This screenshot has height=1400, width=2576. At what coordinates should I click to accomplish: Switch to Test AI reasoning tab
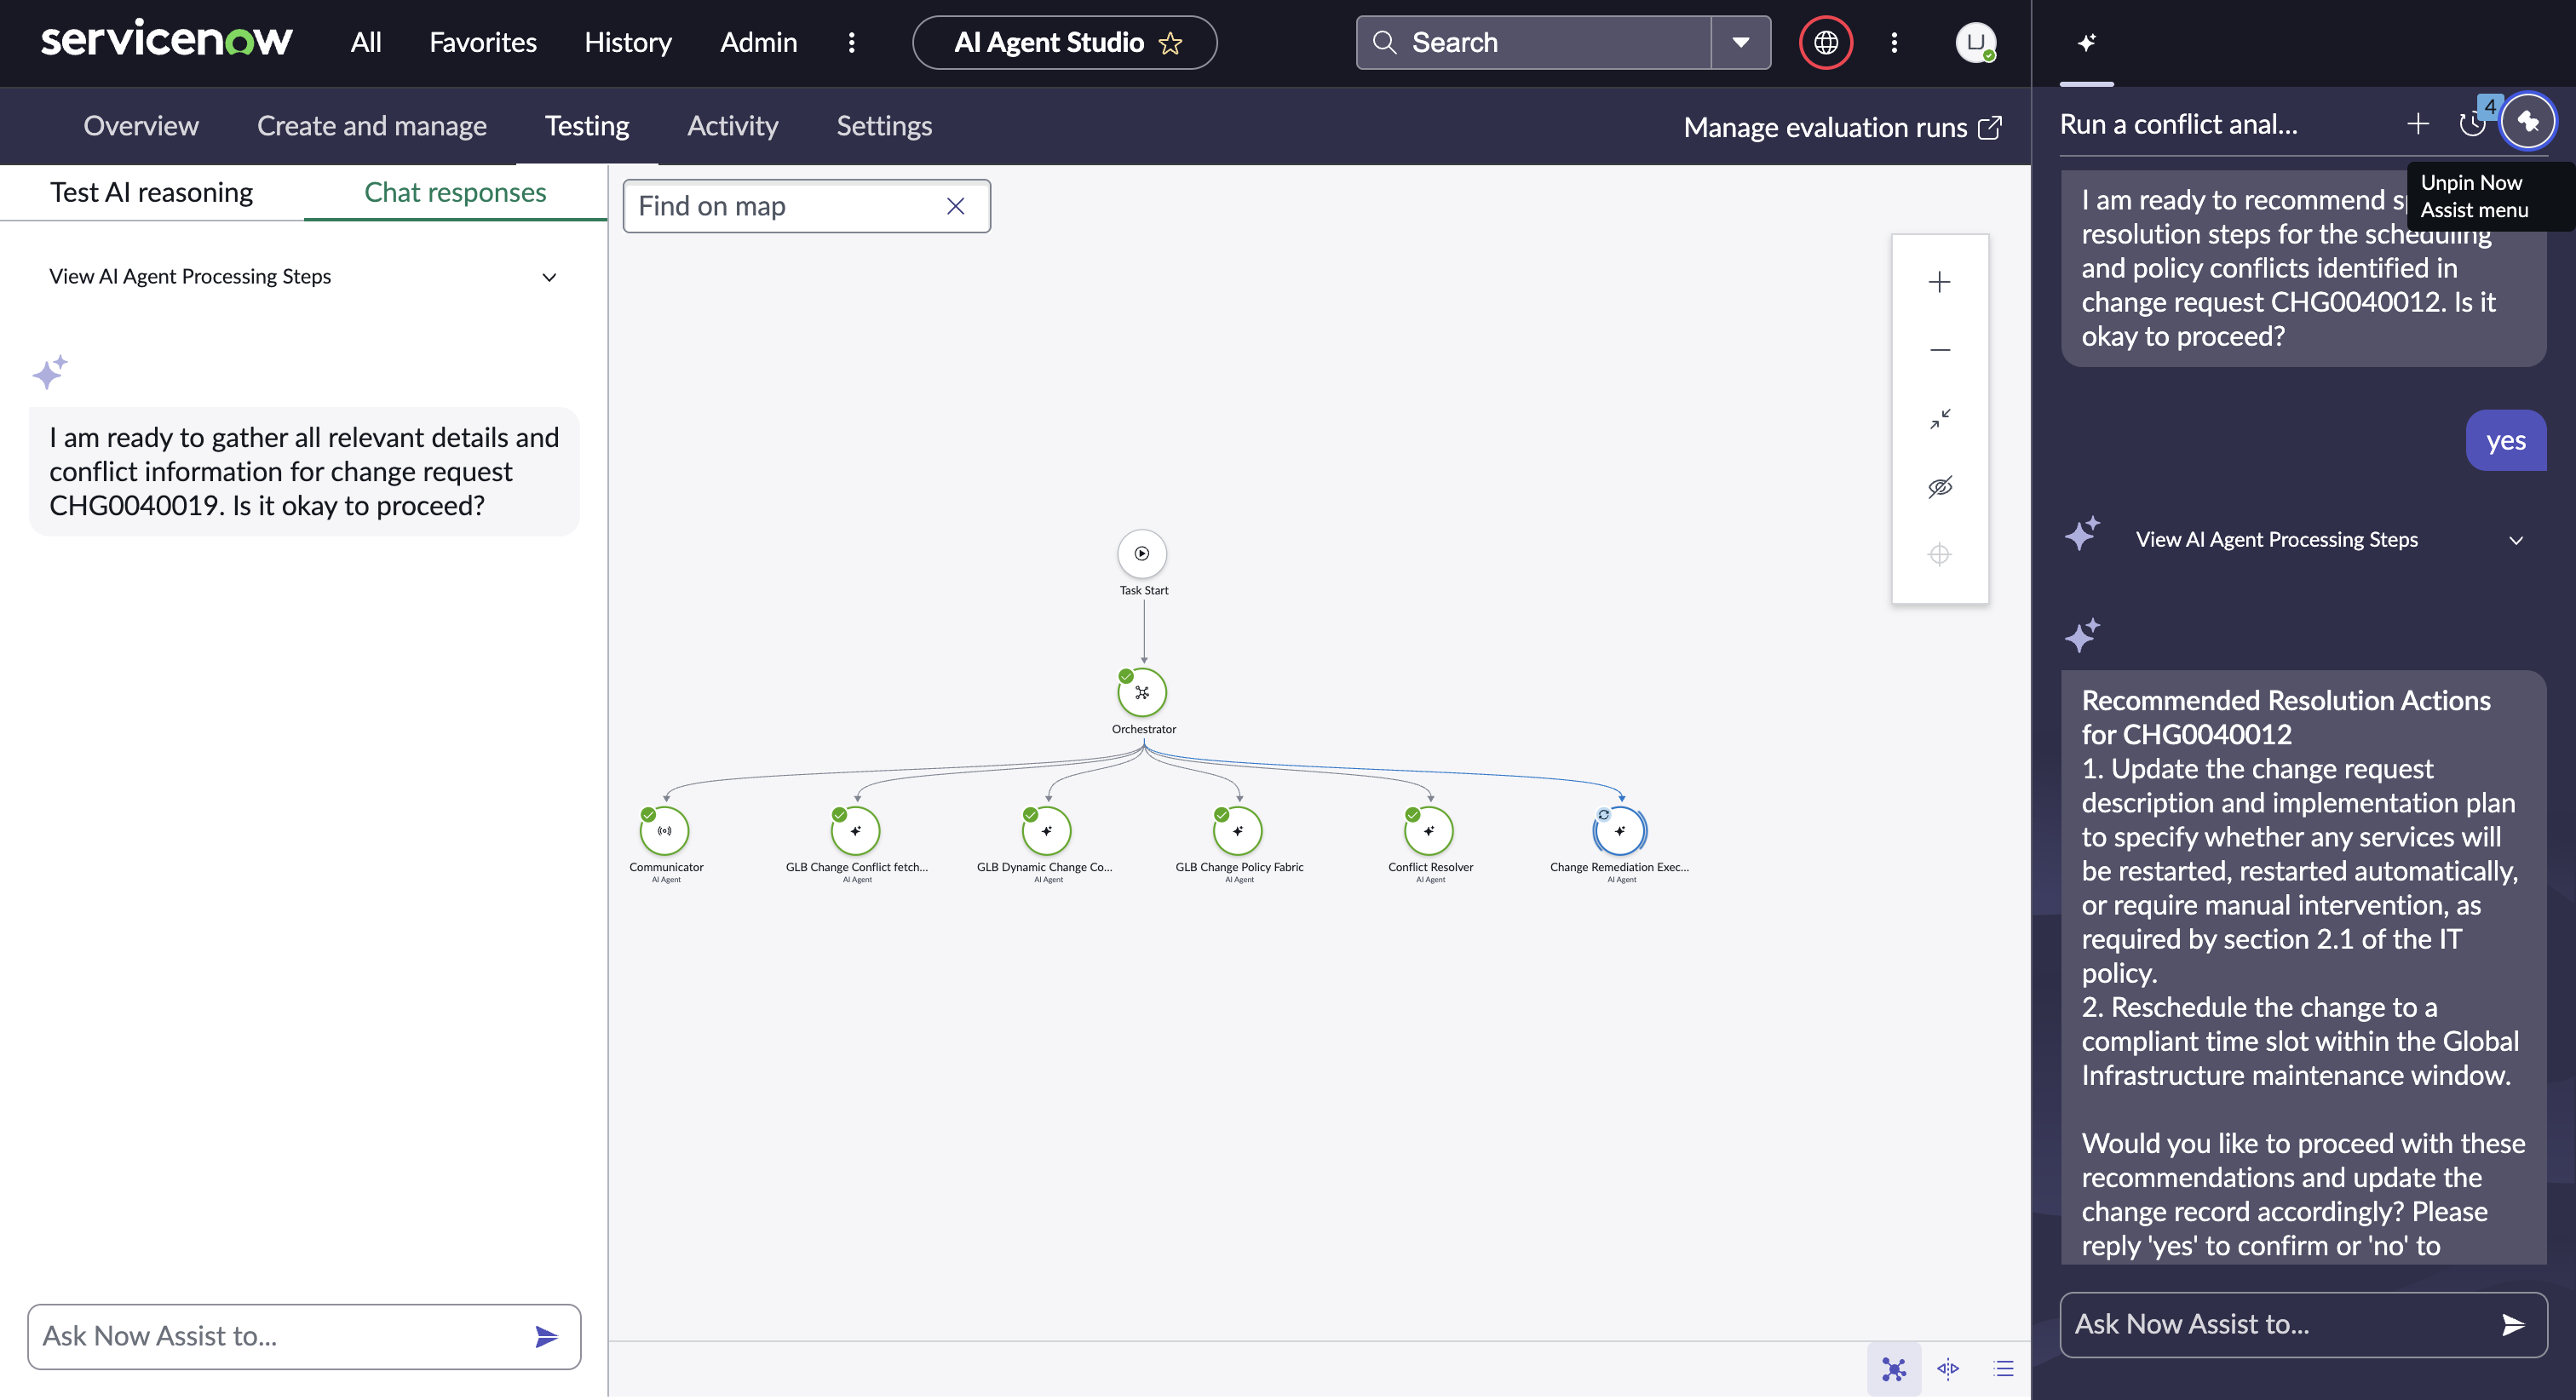152,192
